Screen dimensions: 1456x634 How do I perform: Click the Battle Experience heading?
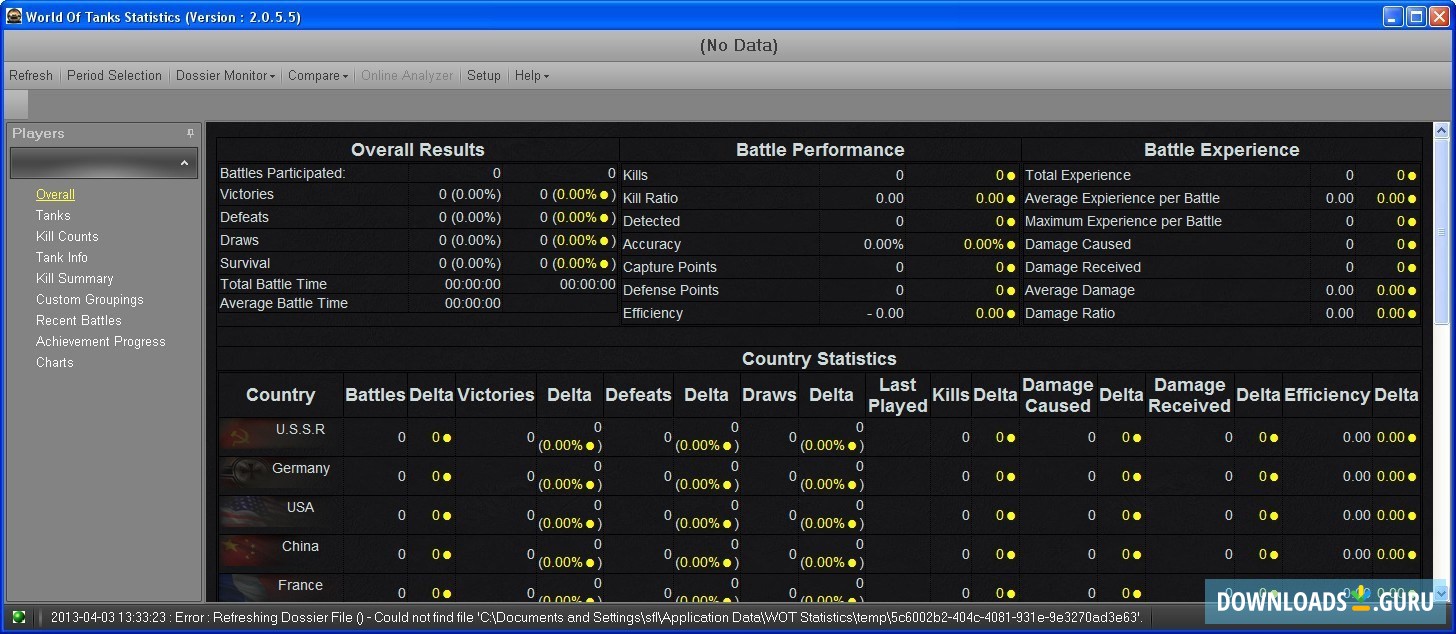click(x=1222, y=150)
